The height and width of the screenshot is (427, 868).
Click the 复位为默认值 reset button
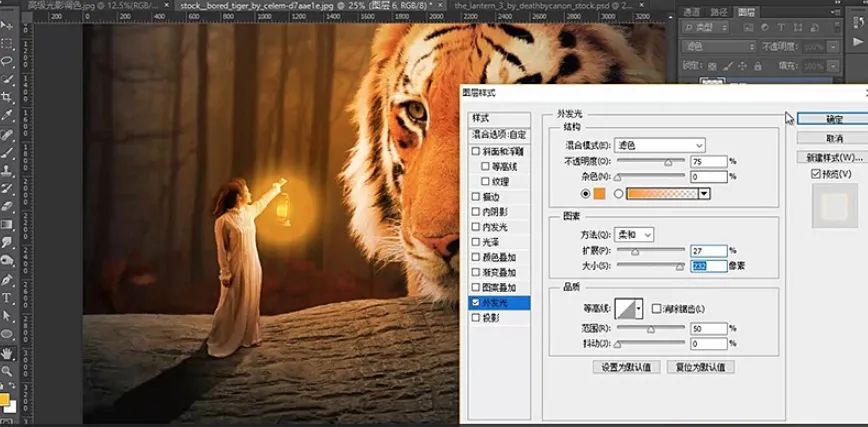(701, 367)
